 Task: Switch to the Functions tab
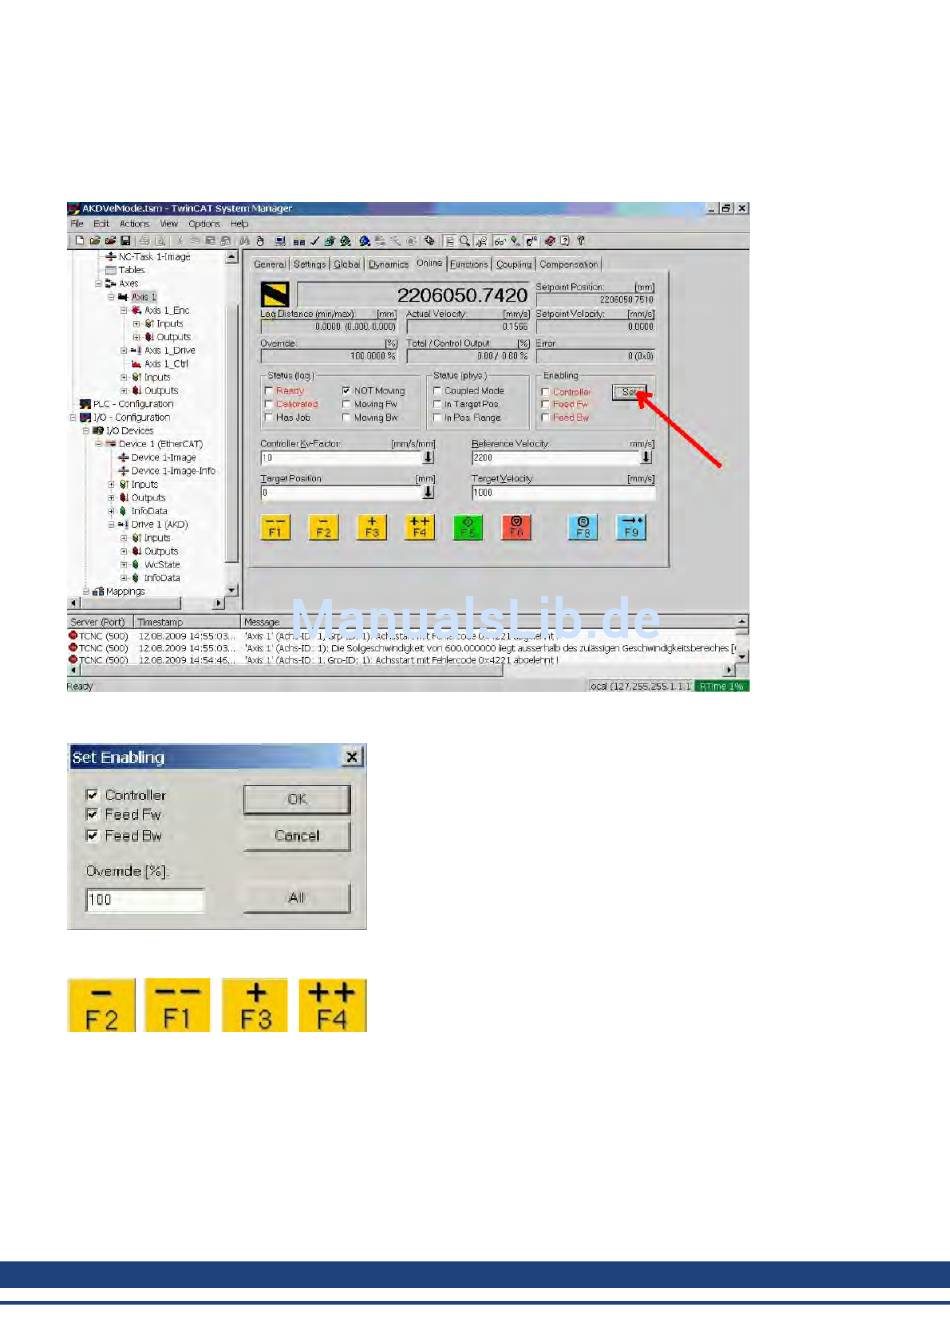tap(469, 264)
